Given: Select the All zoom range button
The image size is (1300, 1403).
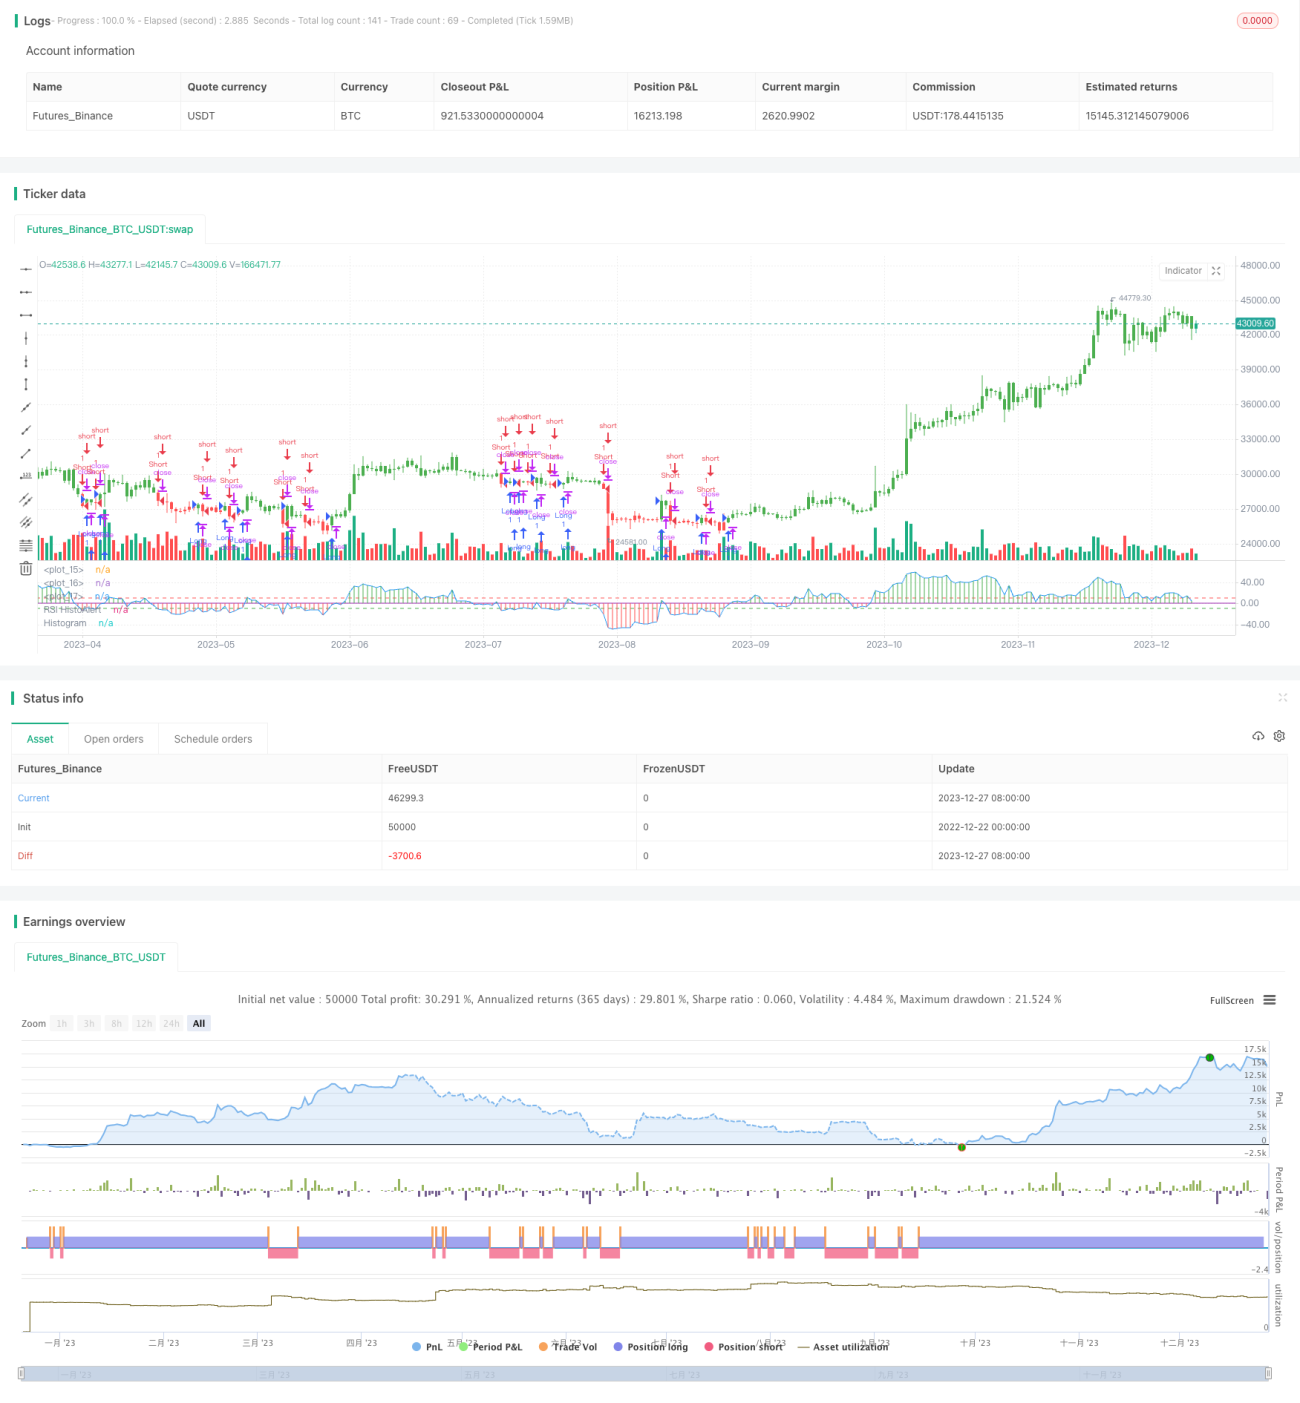Looking at the screenshot, I should tap(199, 1023).
